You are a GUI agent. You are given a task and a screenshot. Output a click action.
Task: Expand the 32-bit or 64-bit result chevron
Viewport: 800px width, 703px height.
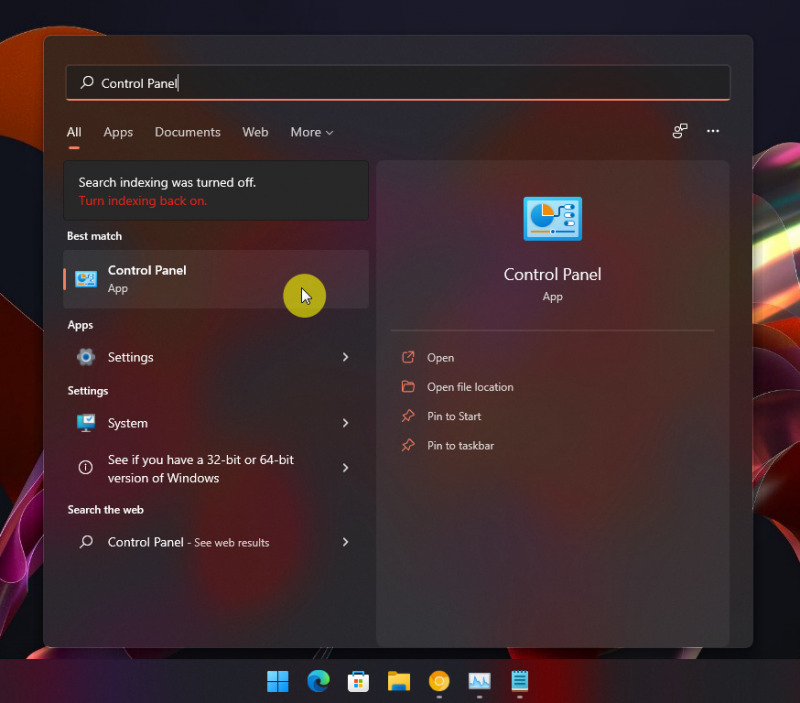[345, 468]
